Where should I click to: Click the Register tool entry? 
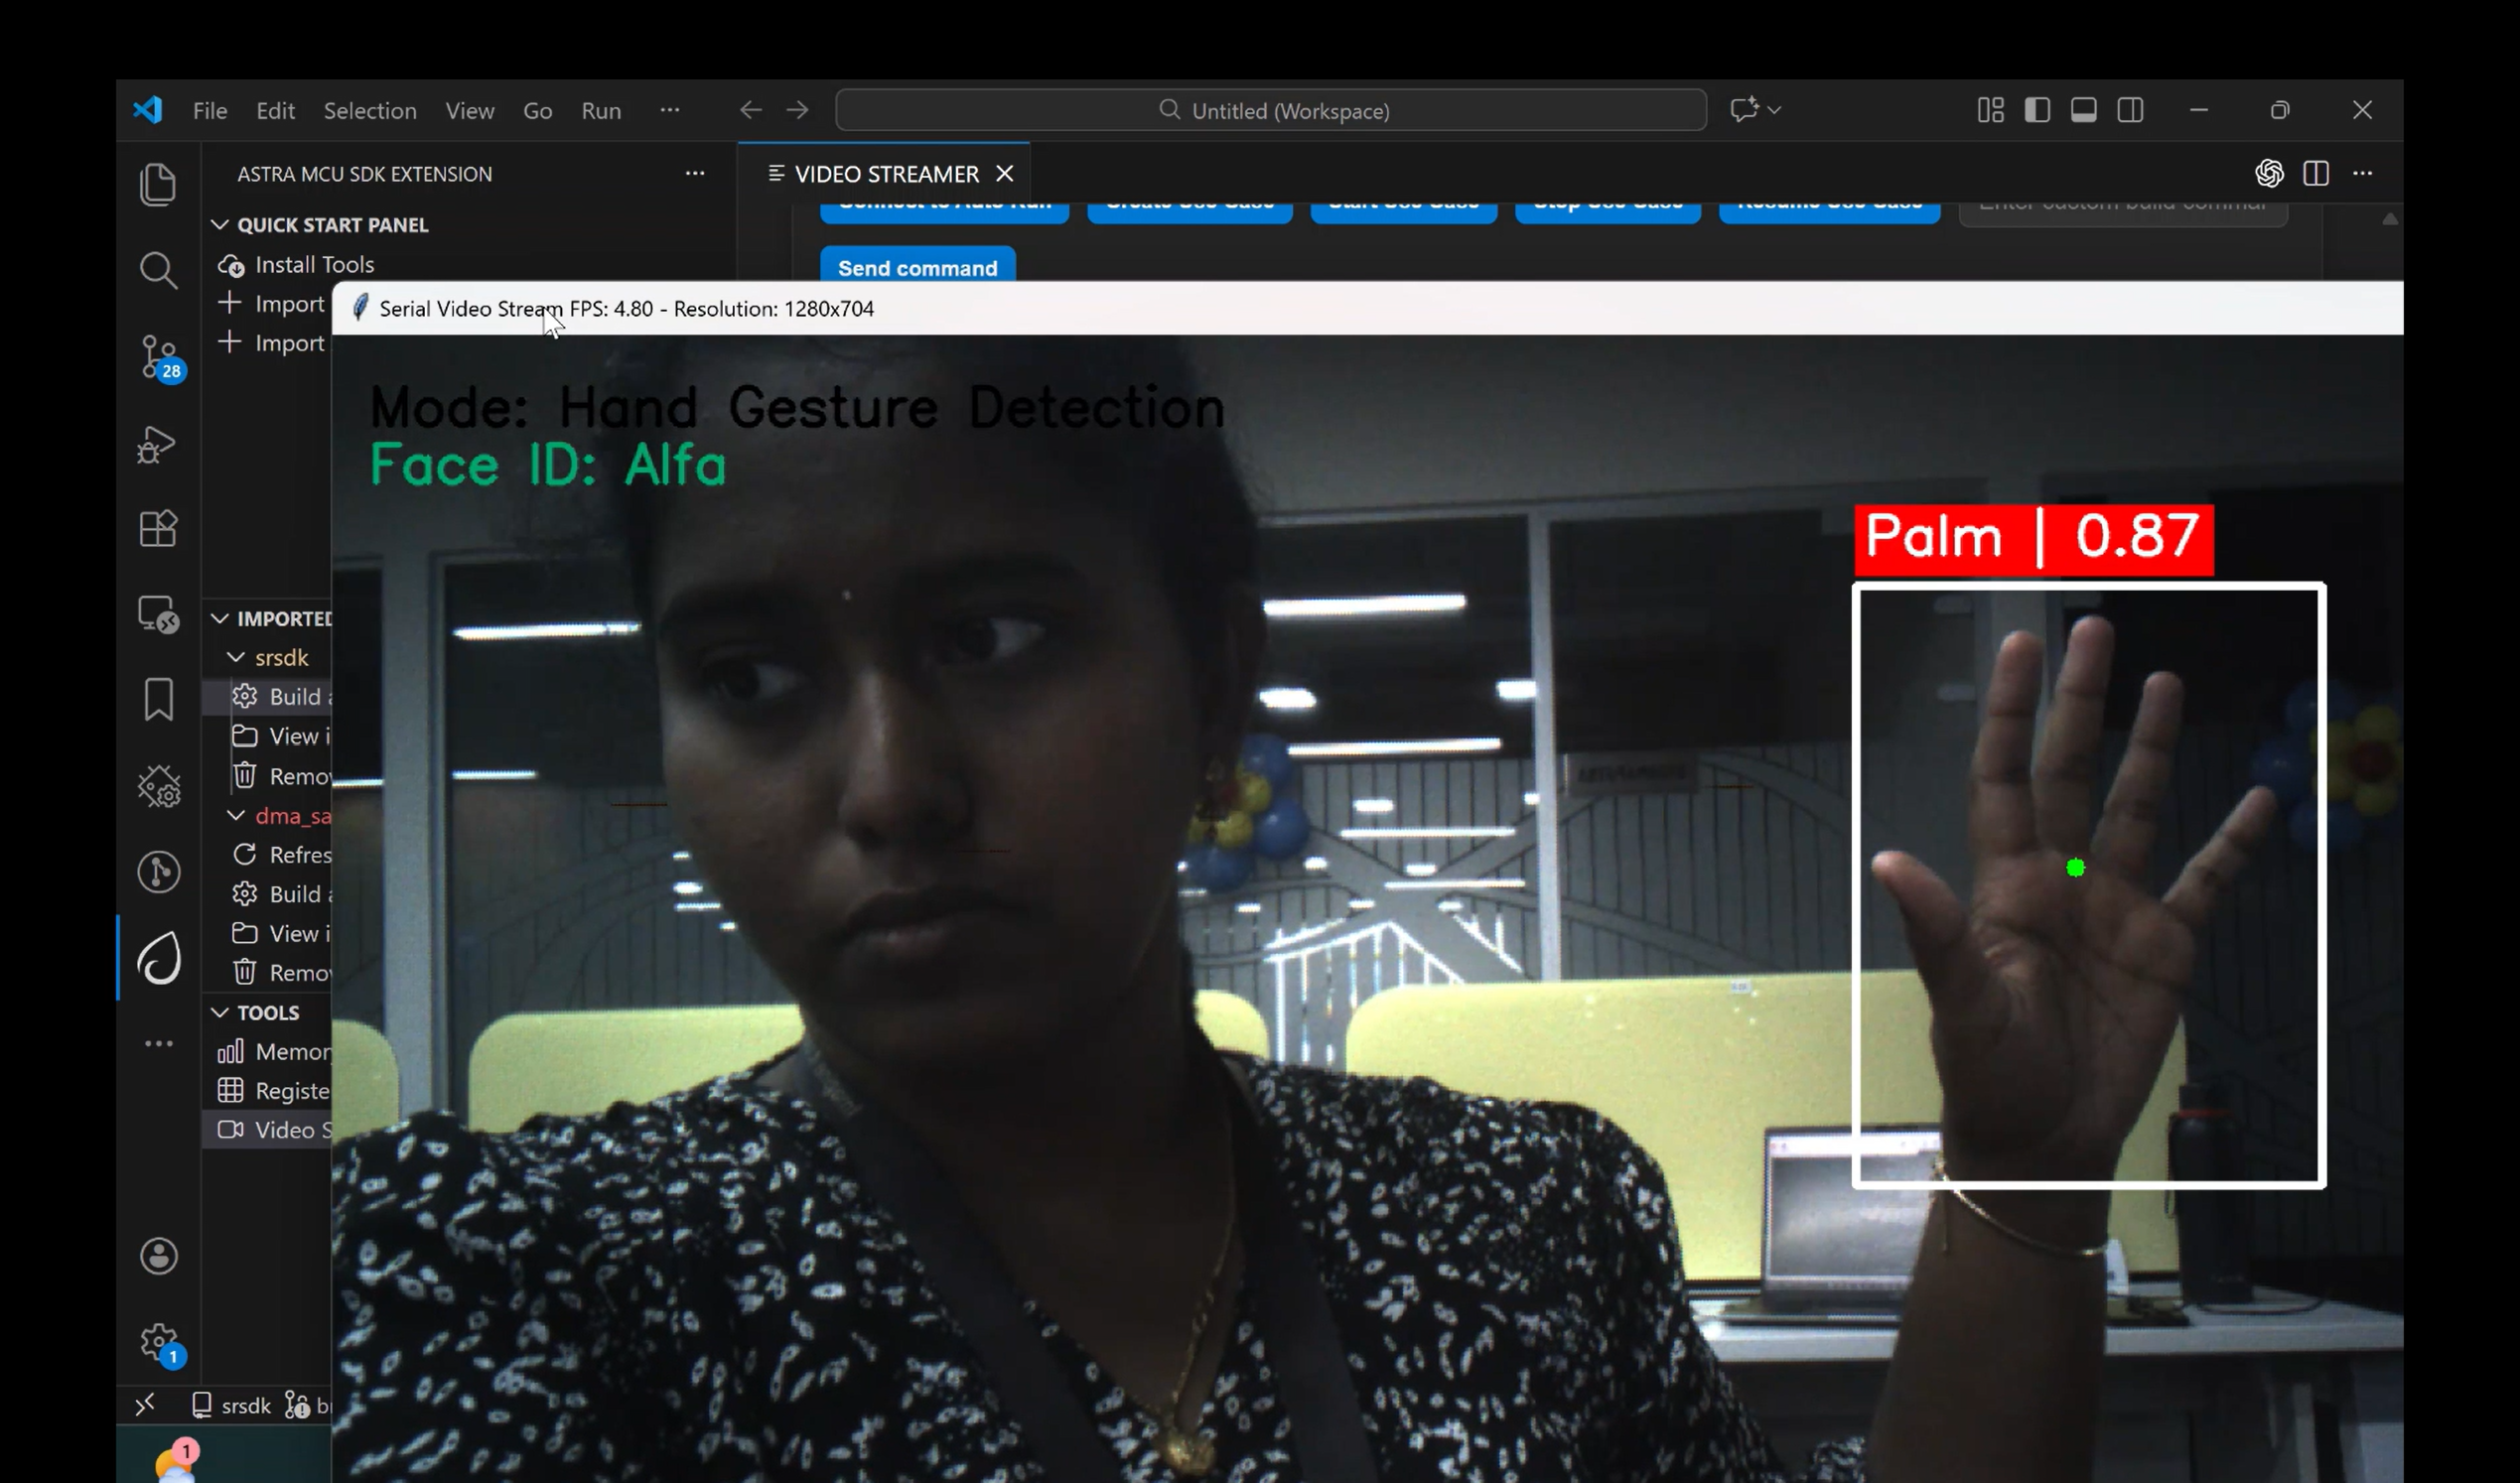274,1090
